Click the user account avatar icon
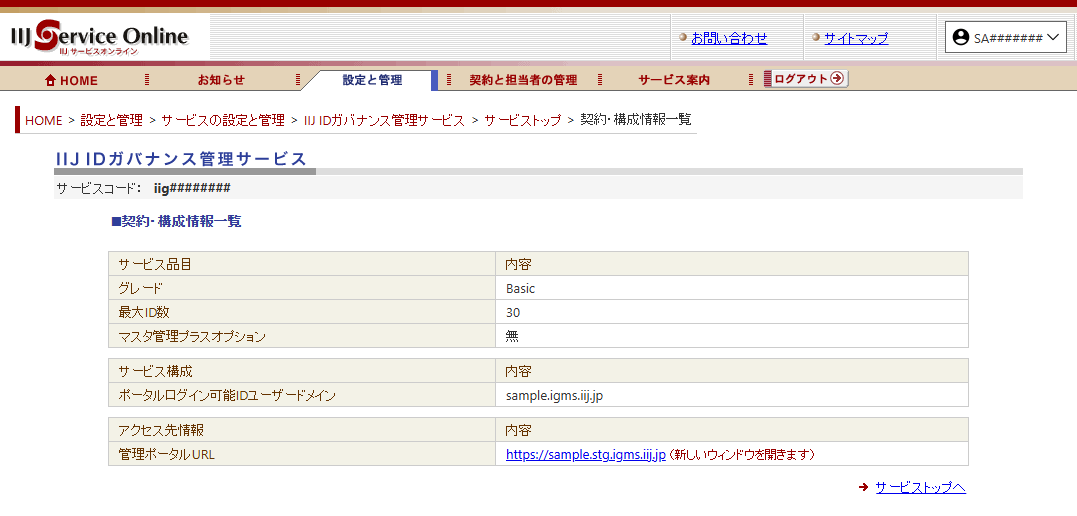Screen dimensions: 1077x516 coord(960,38)
